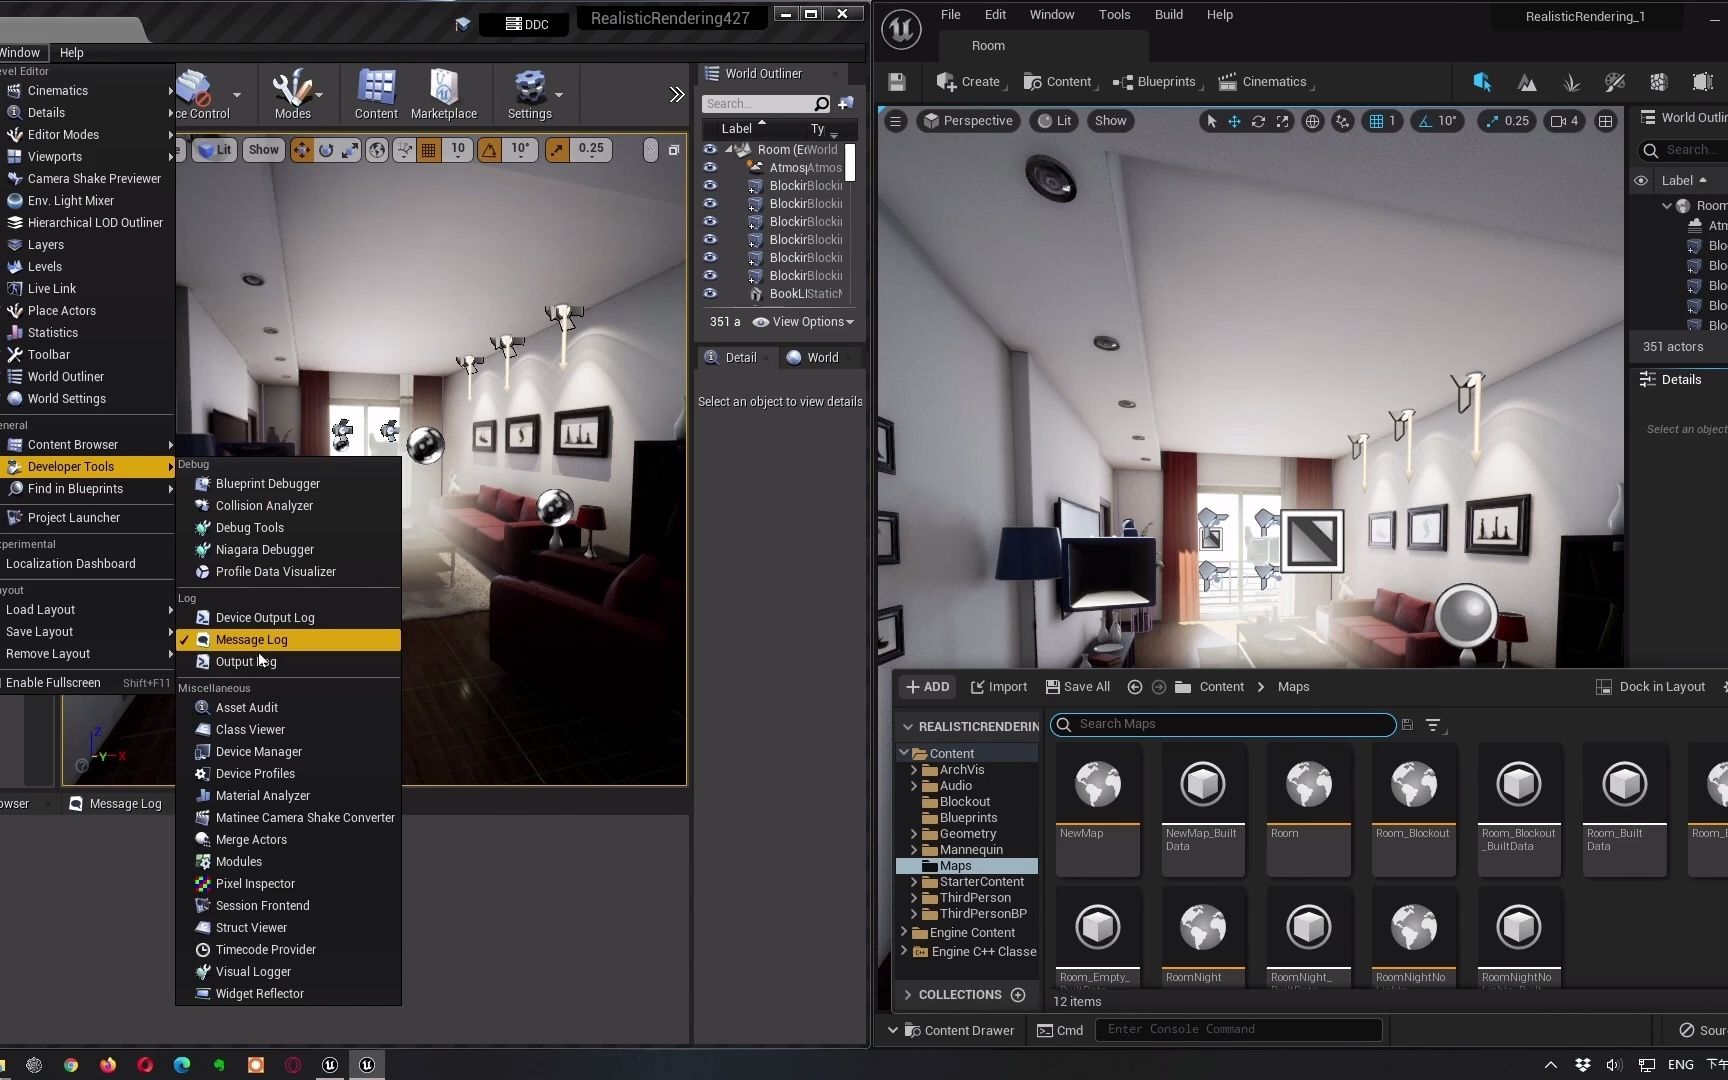
Task: Toggle rotation angle snapping in UE4 viewport
Action: (489, 150)
